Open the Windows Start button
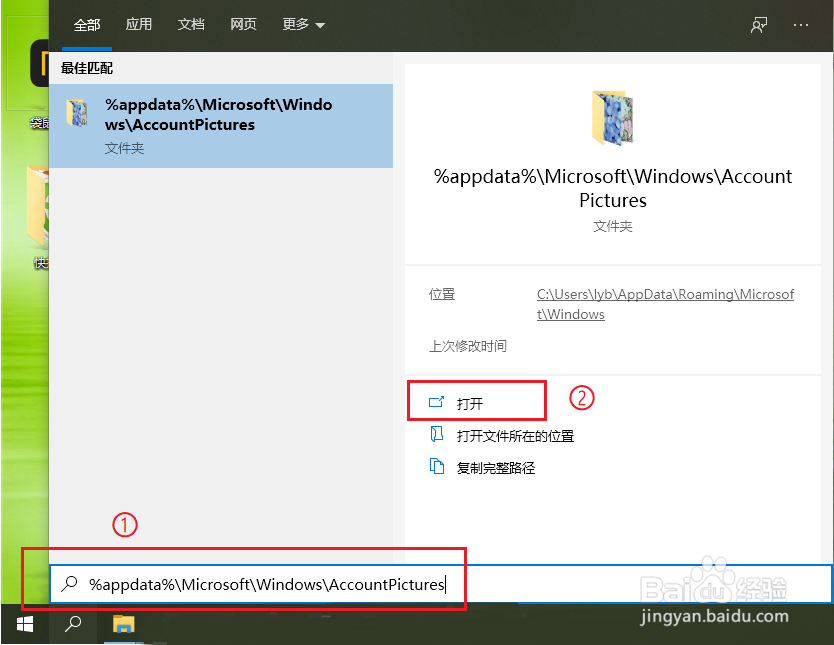 click(24, 624)
